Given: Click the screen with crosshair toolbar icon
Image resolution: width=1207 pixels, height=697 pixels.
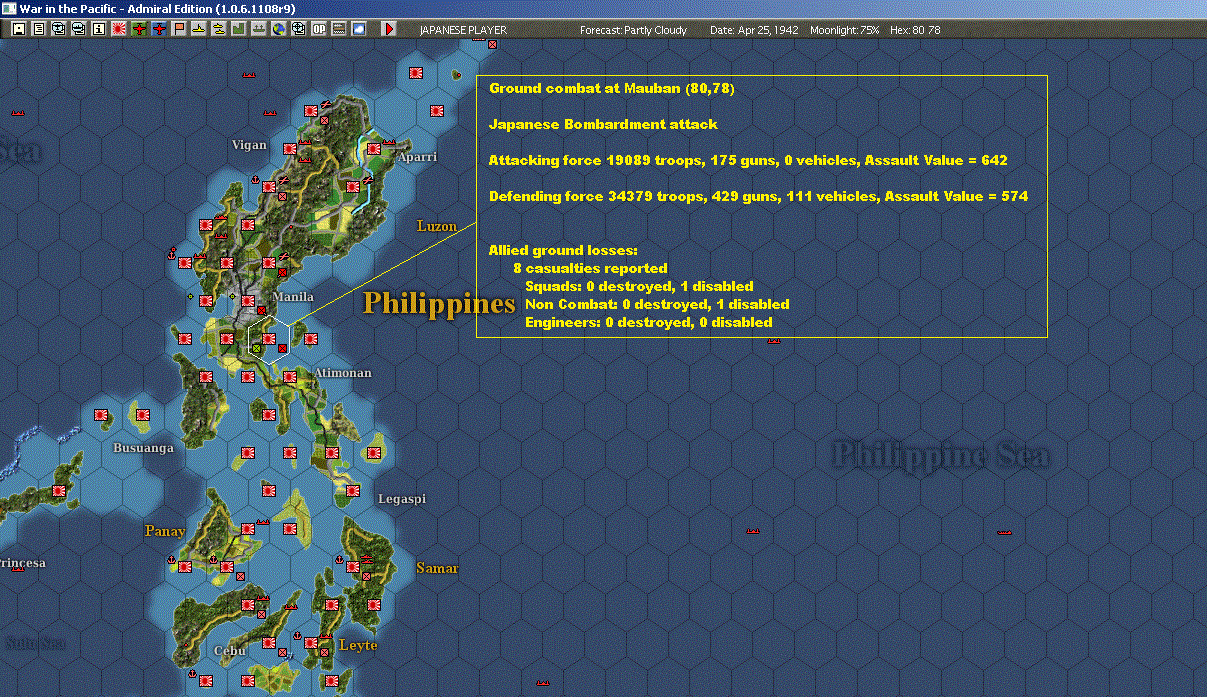Looking at the screenshot, I should (298, 29).
